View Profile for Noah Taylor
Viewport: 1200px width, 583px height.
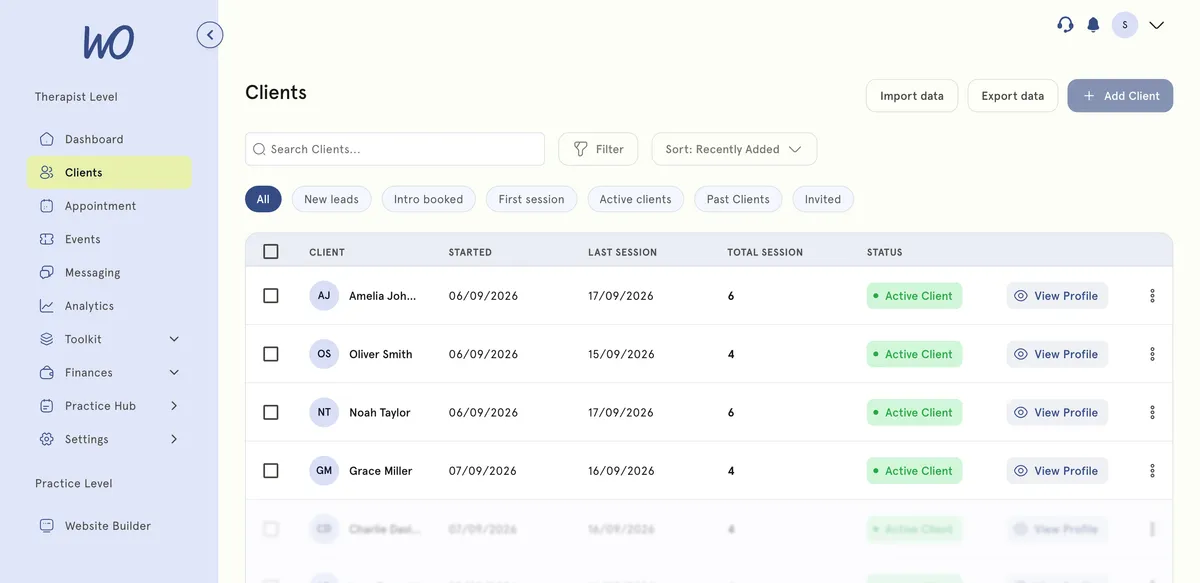tap(1057, 412)
